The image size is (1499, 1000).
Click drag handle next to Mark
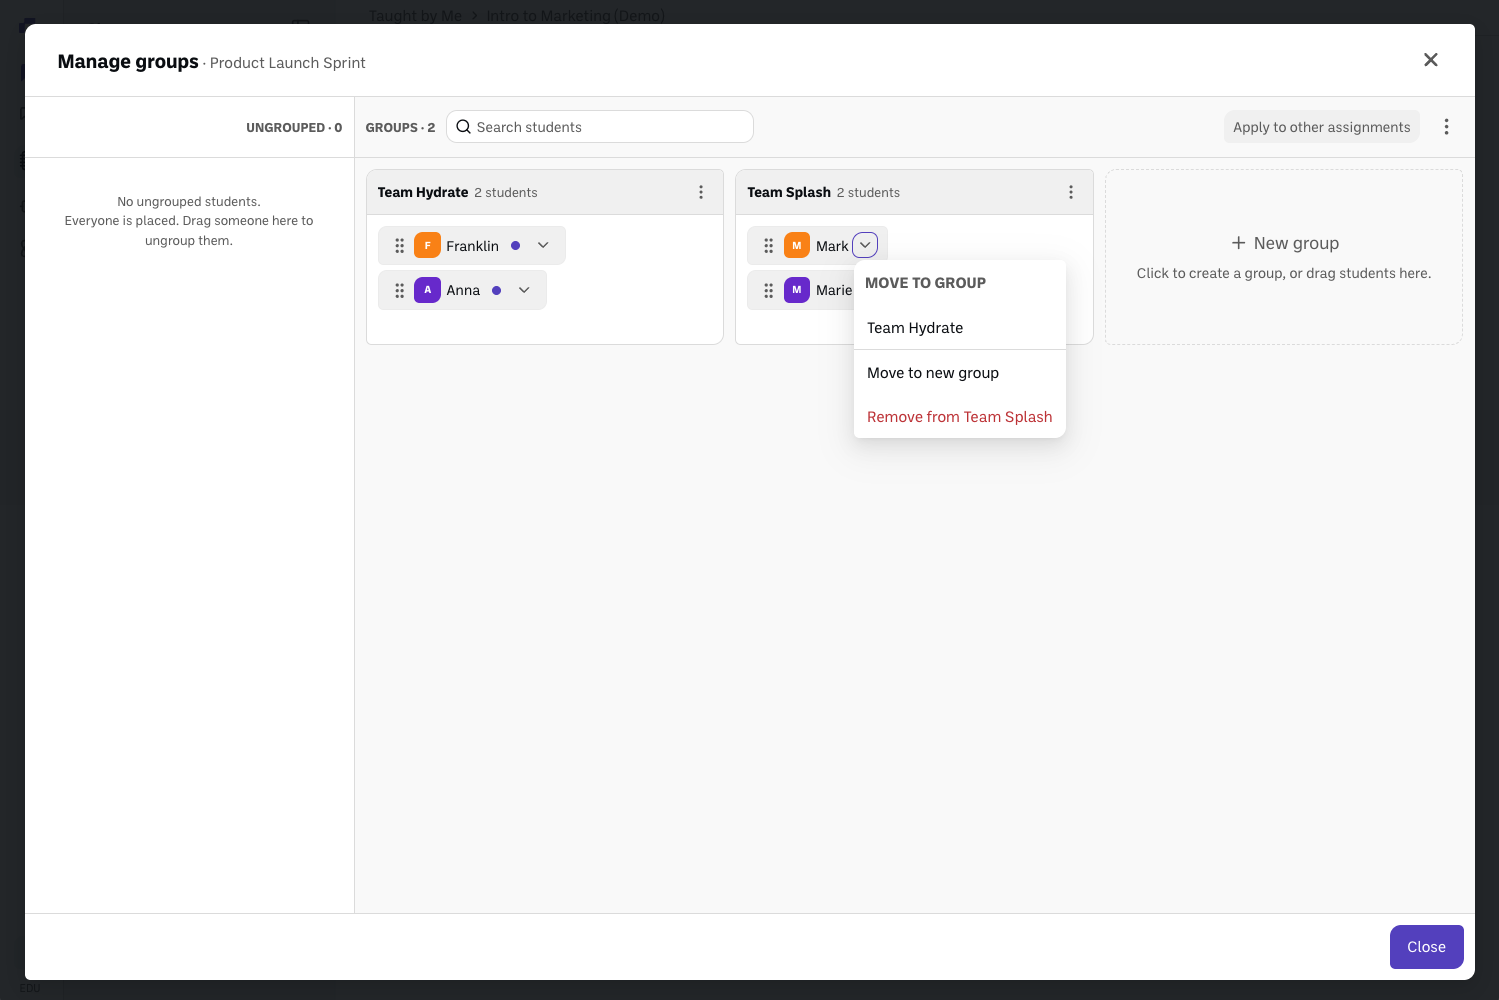pyautogui.click(x=769, y=246)
